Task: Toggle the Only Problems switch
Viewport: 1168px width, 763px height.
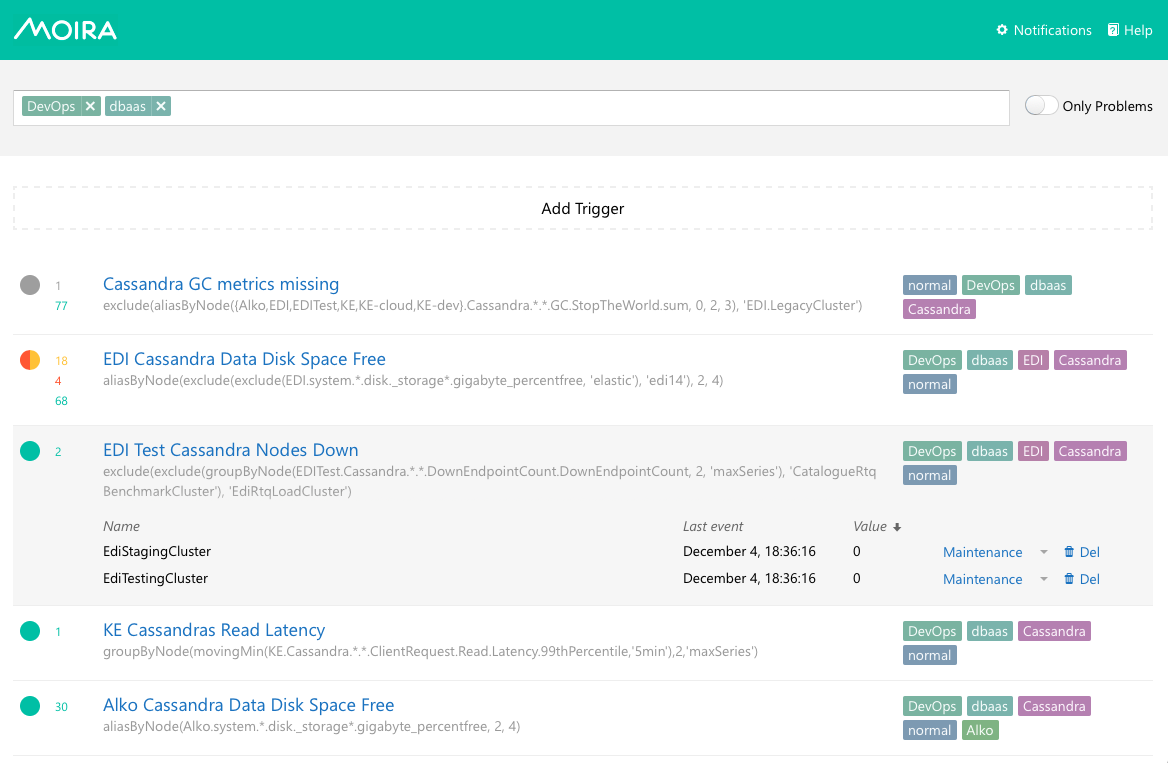Action: point(1041,106)
